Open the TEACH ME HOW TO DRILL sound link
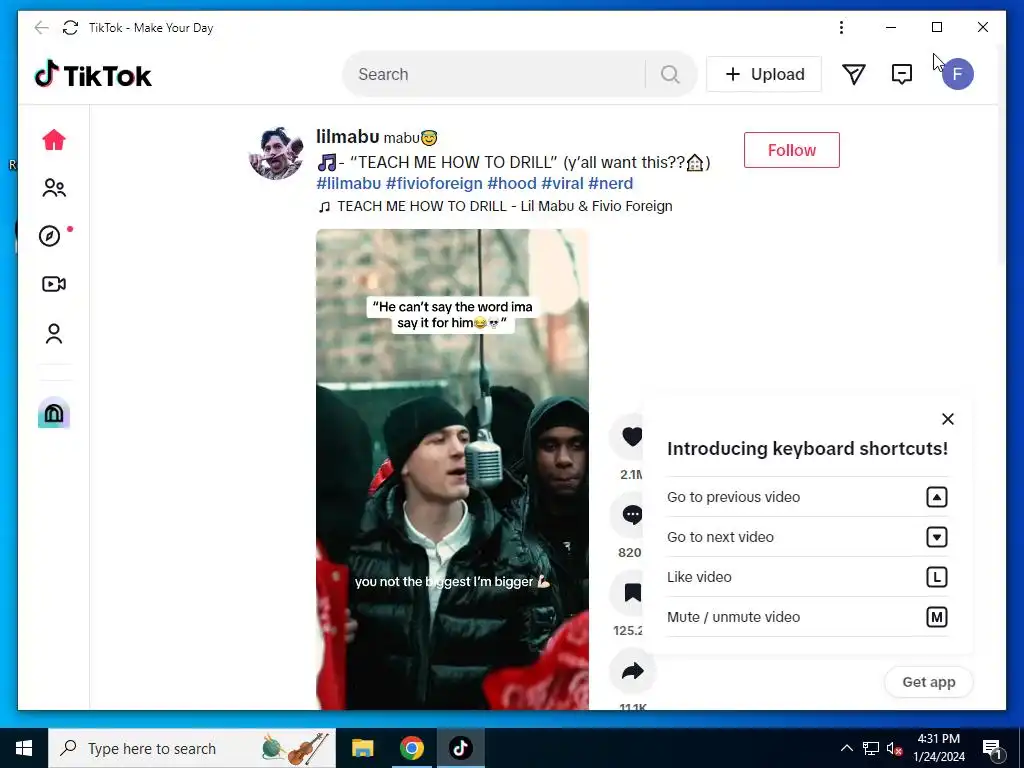 (495, 206)
